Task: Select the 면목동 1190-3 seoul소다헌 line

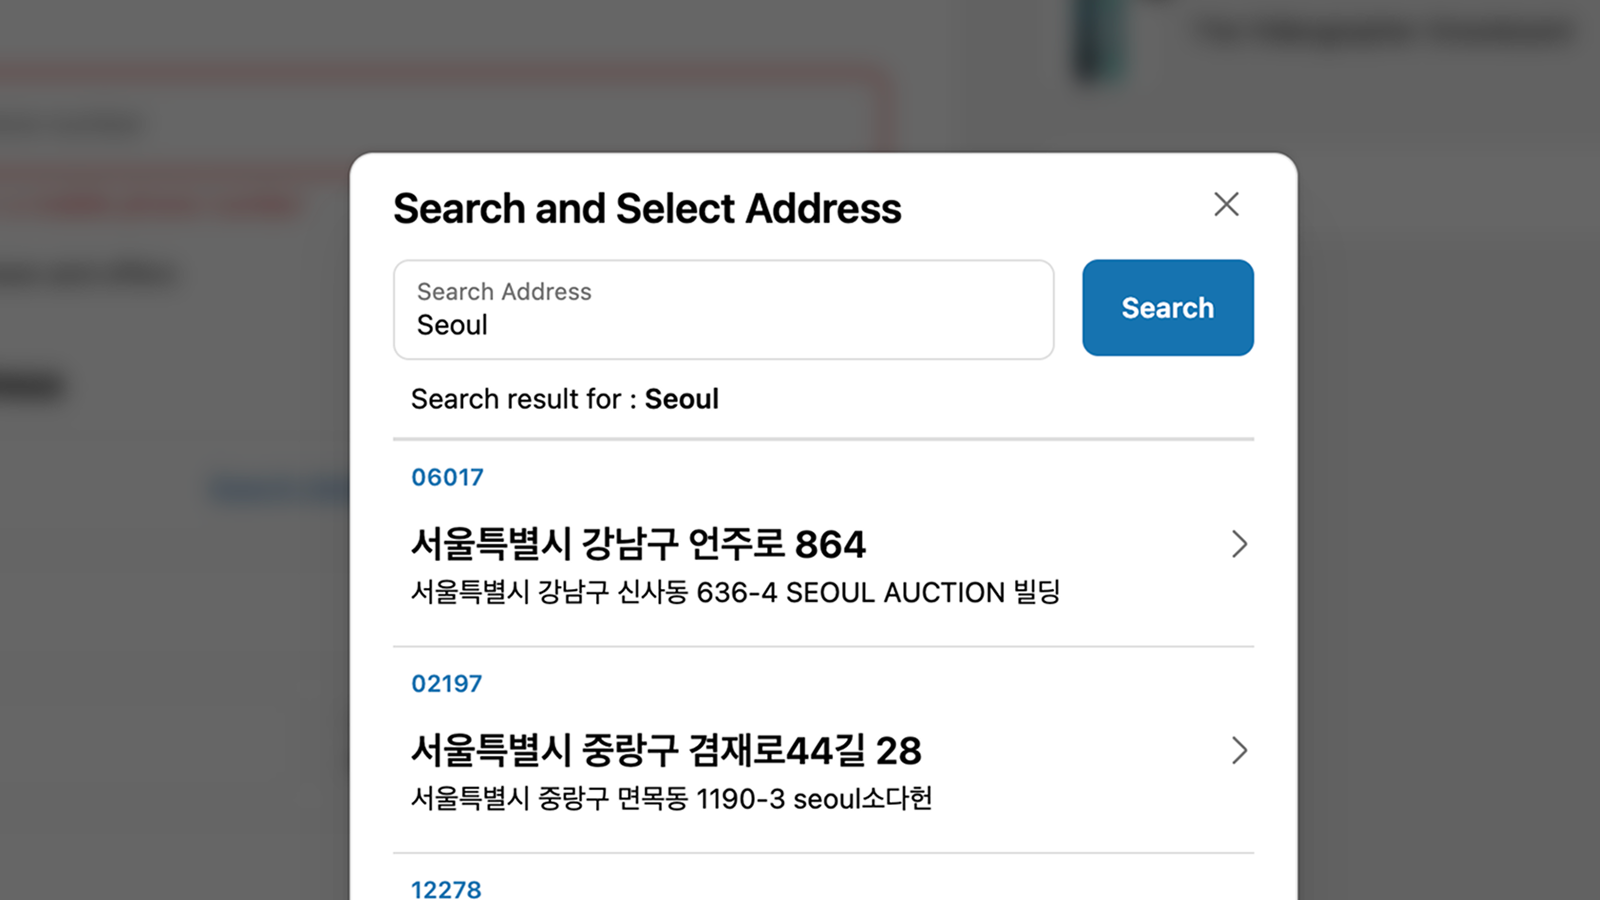Action: [x=671, y=799]
